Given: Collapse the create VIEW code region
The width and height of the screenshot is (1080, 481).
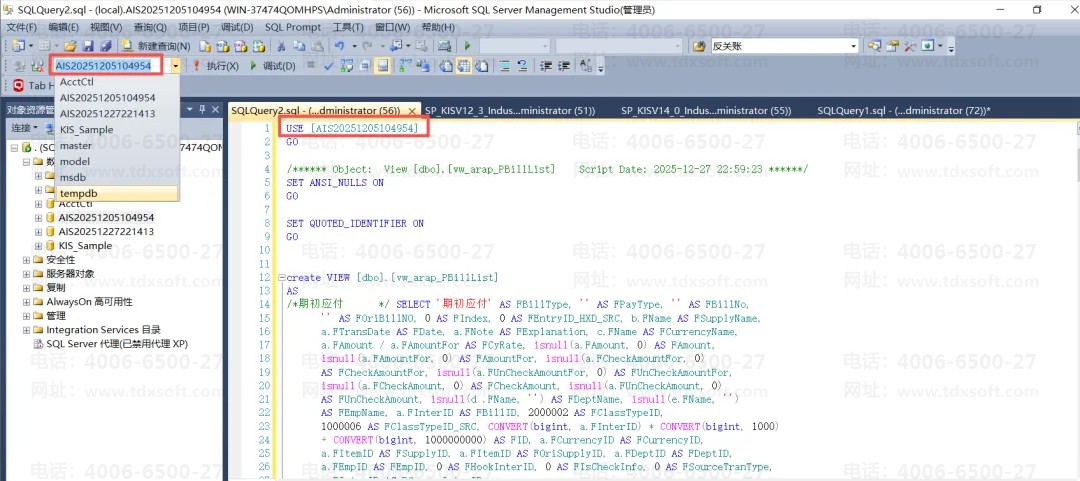Looking at the screenshot, I should click(281, 278).
